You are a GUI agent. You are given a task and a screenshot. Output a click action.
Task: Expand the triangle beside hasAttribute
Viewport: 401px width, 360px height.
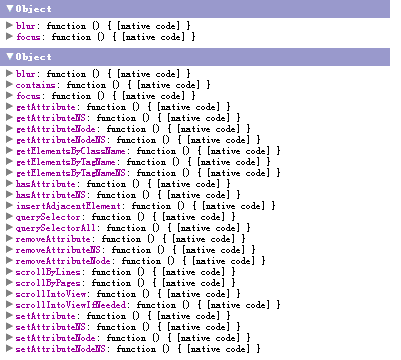click(x=9, y=183)
